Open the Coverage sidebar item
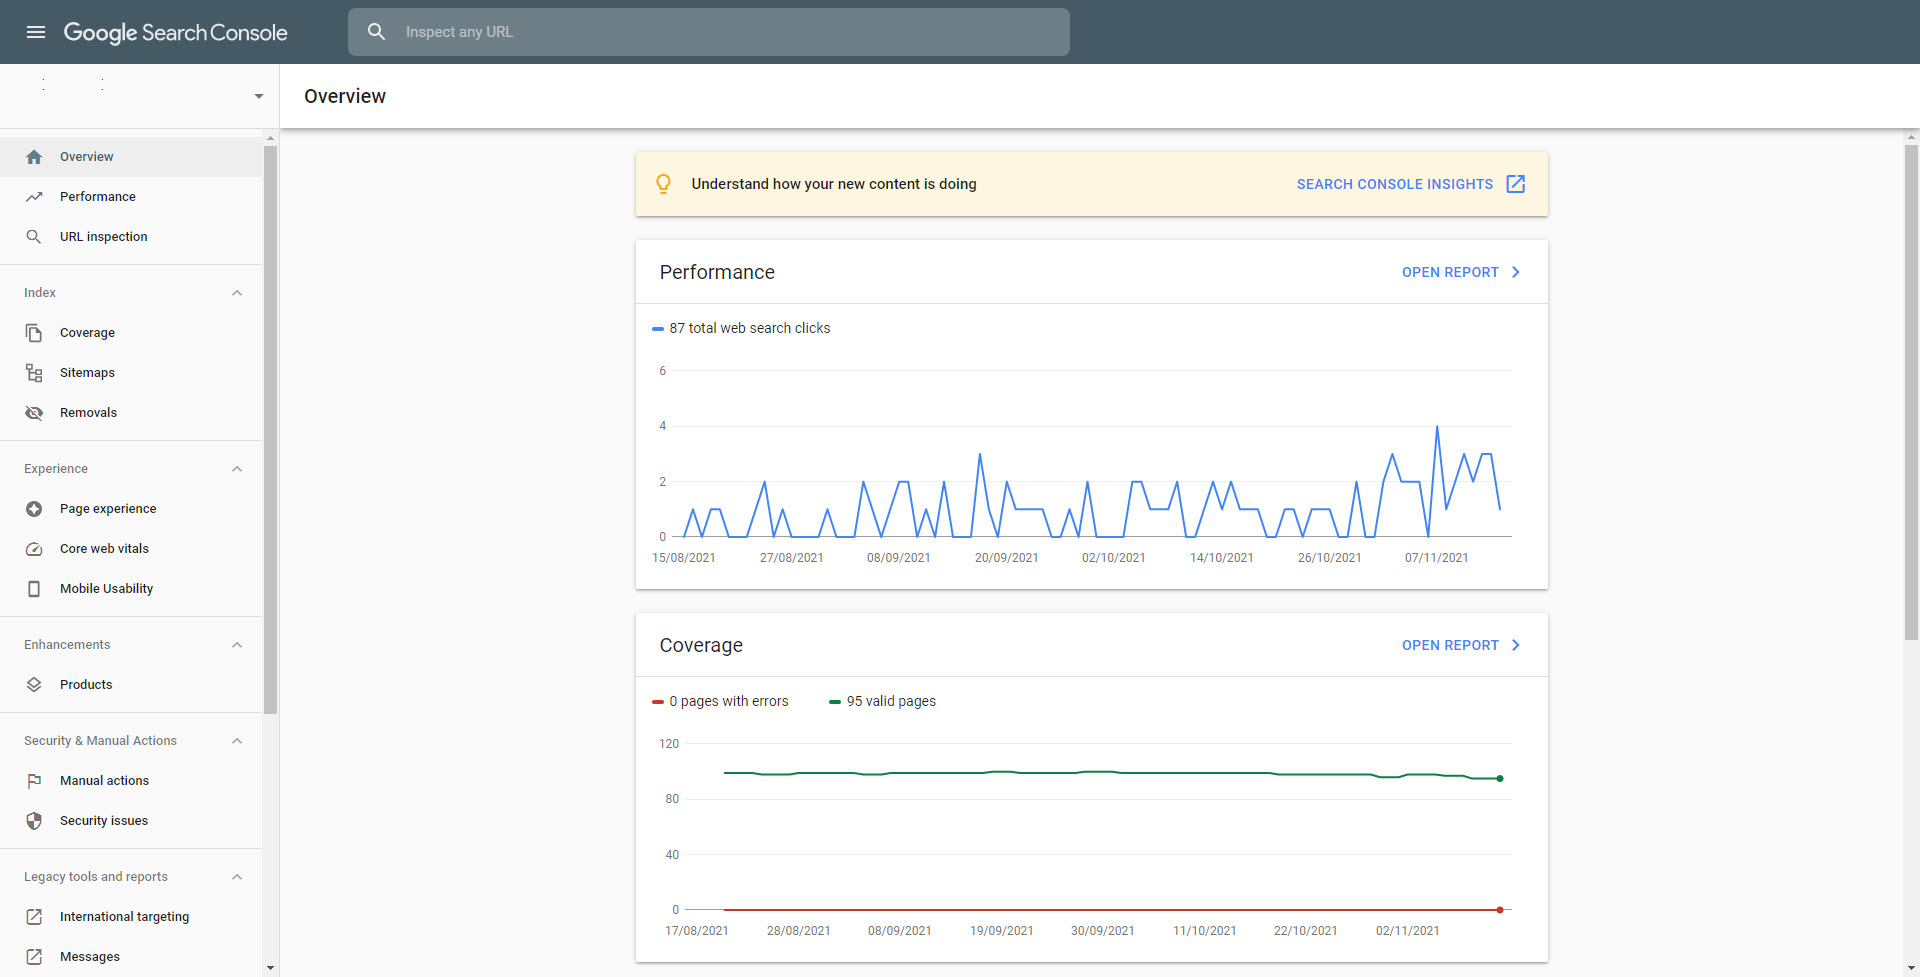The image size is (1920, 977). [x=131, y=333]
